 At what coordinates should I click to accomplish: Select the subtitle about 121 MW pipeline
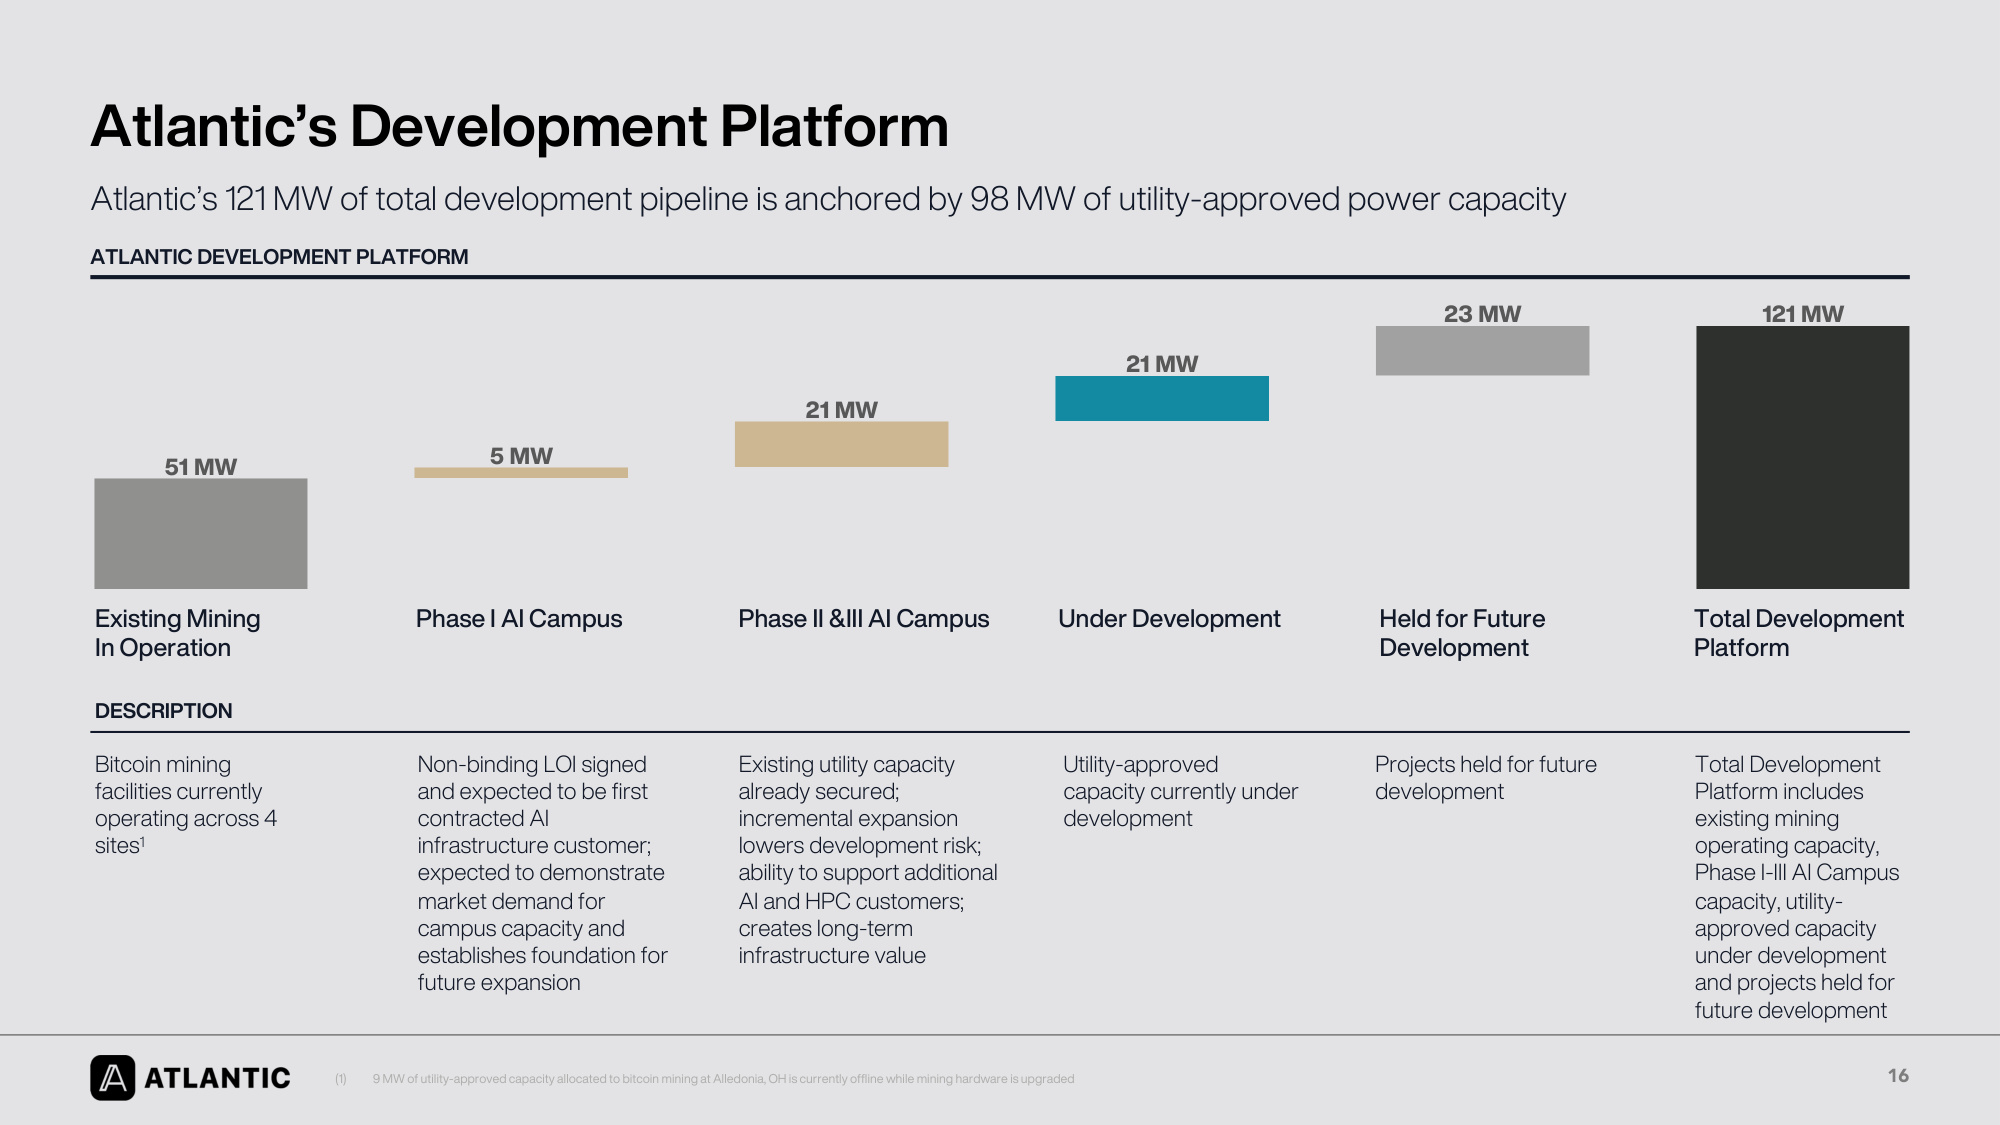coord(828,199)
